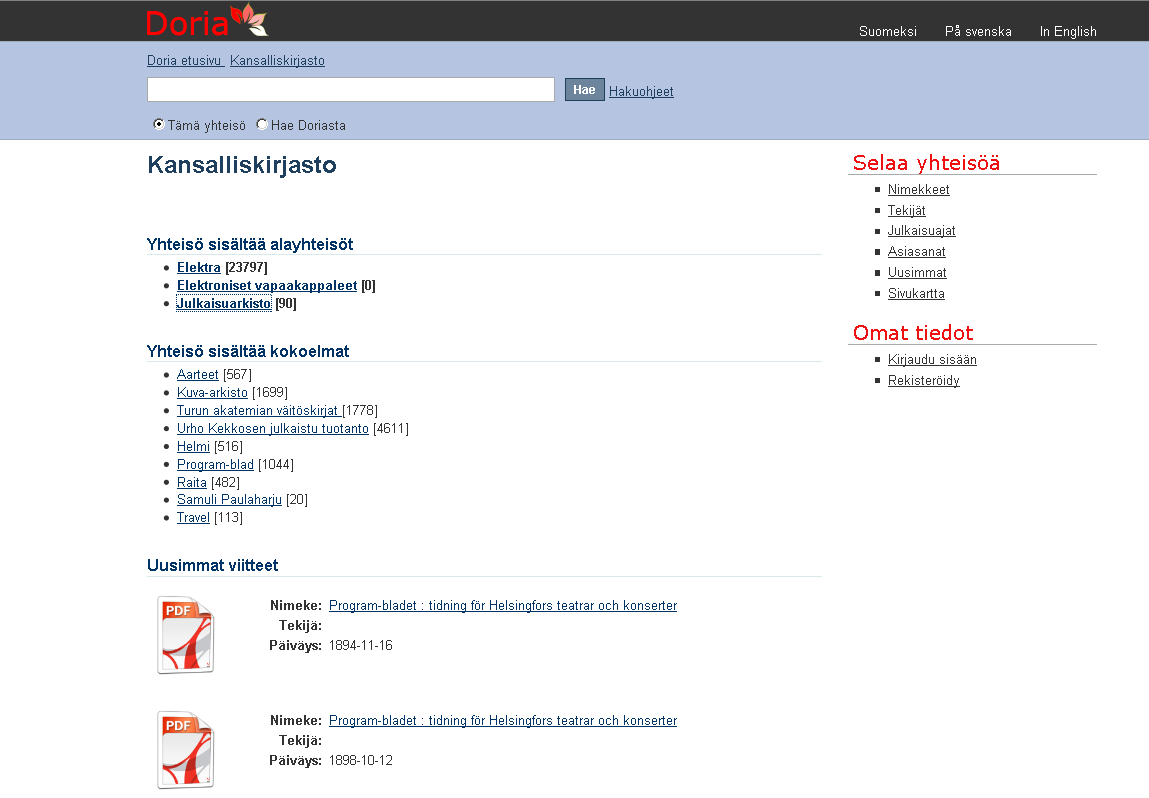Click the Omat tiedot heading
Image resolution: width=1149 pixels, height=798 pixels.
(x=913, y=333)
